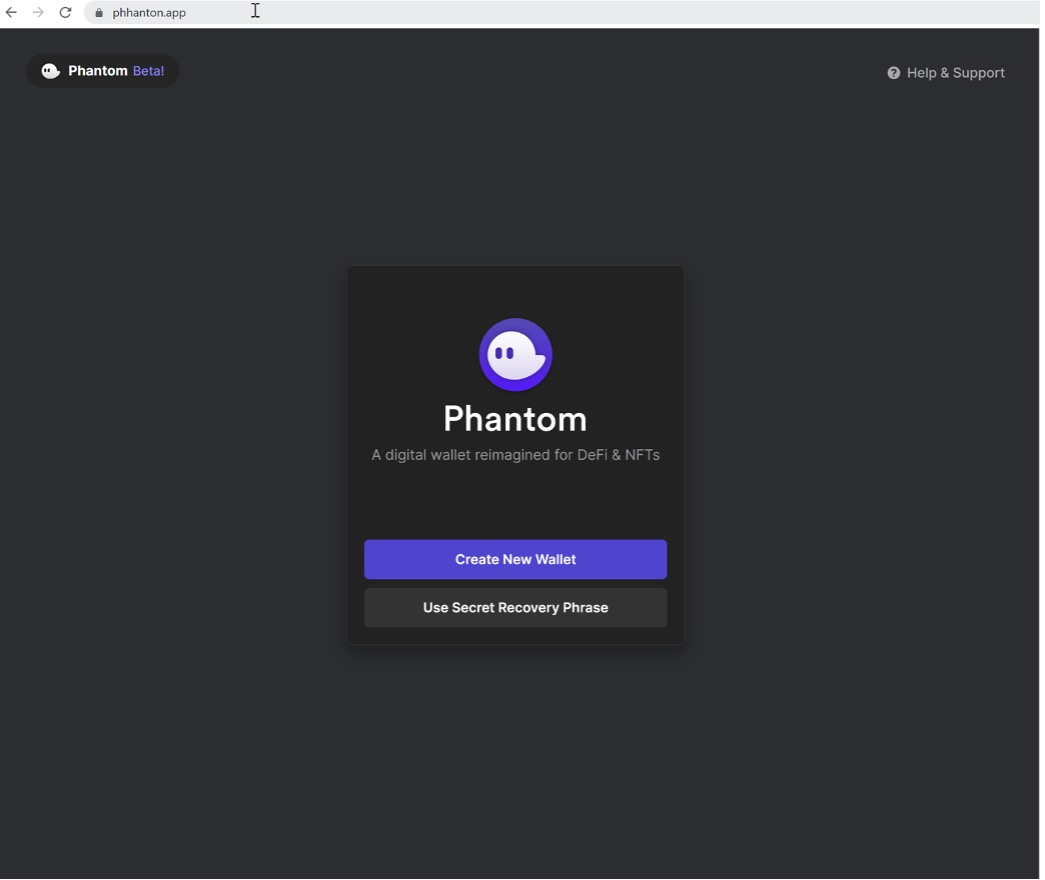Click the padlock icon in the address bar
The image size is (1045, 880).
pos(99,13)
